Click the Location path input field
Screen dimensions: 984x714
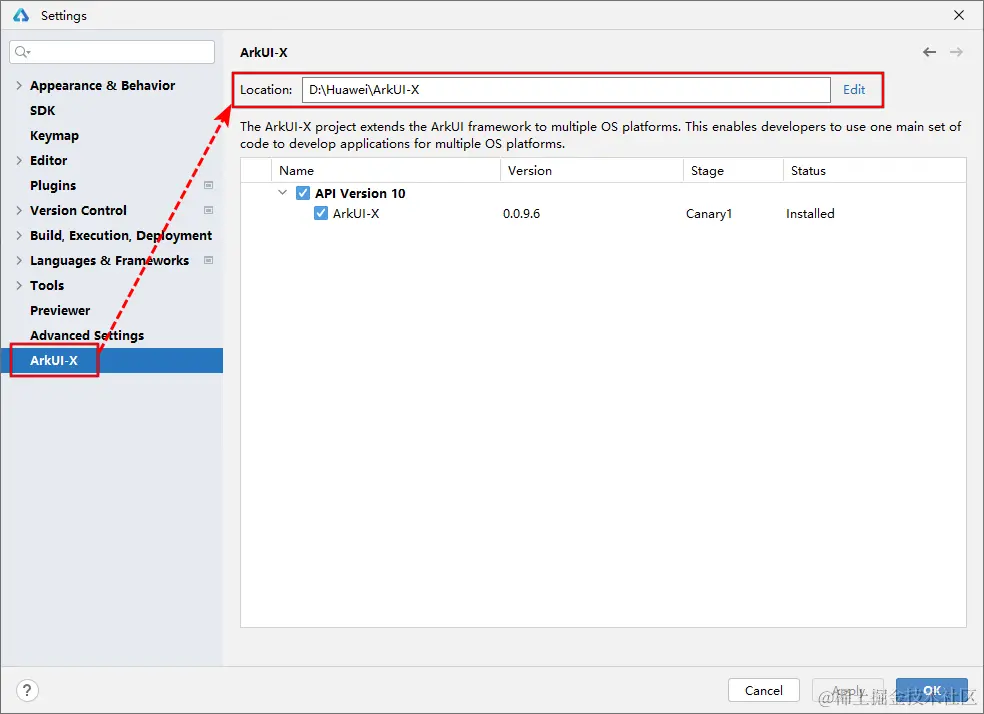pyautogui.click(x=566, y=90)
